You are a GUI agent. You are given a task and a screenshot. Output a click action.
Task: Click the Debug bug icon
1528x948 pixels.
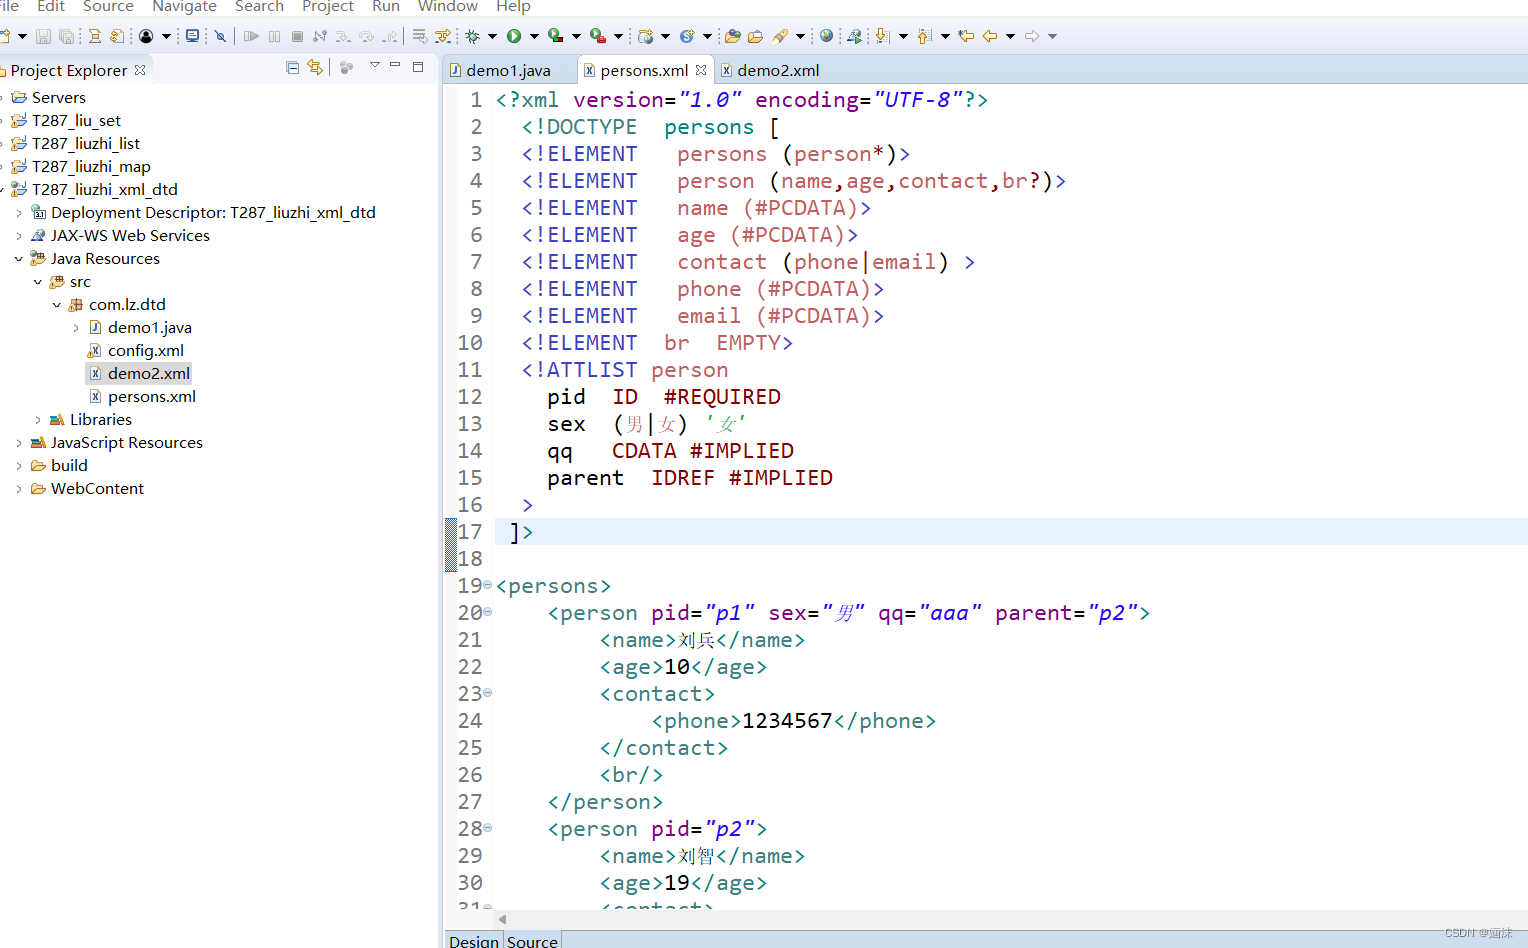pos(472,36)
